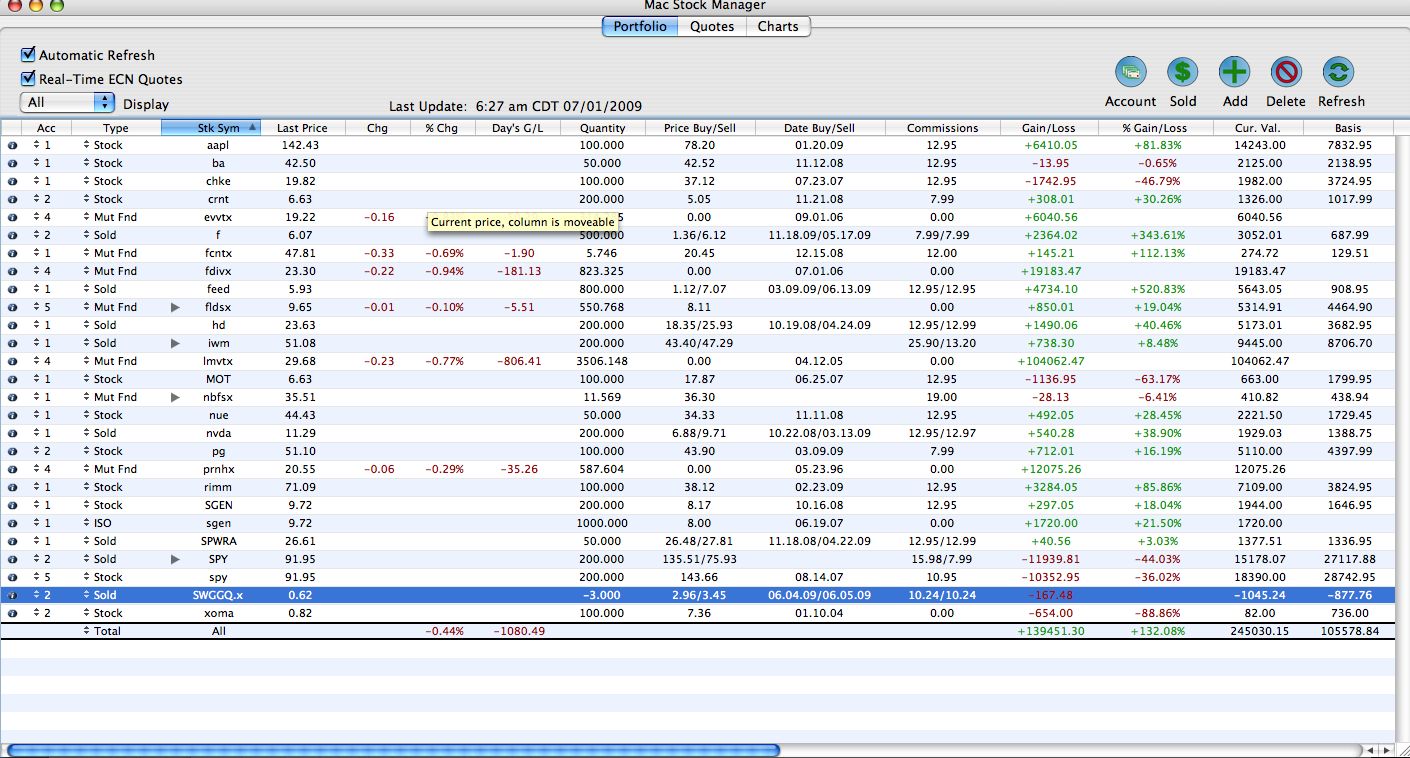The width and height of the screenshot is (1410, 758).
Task: Switch to the Quotes tab
Action: click(711, 27)
